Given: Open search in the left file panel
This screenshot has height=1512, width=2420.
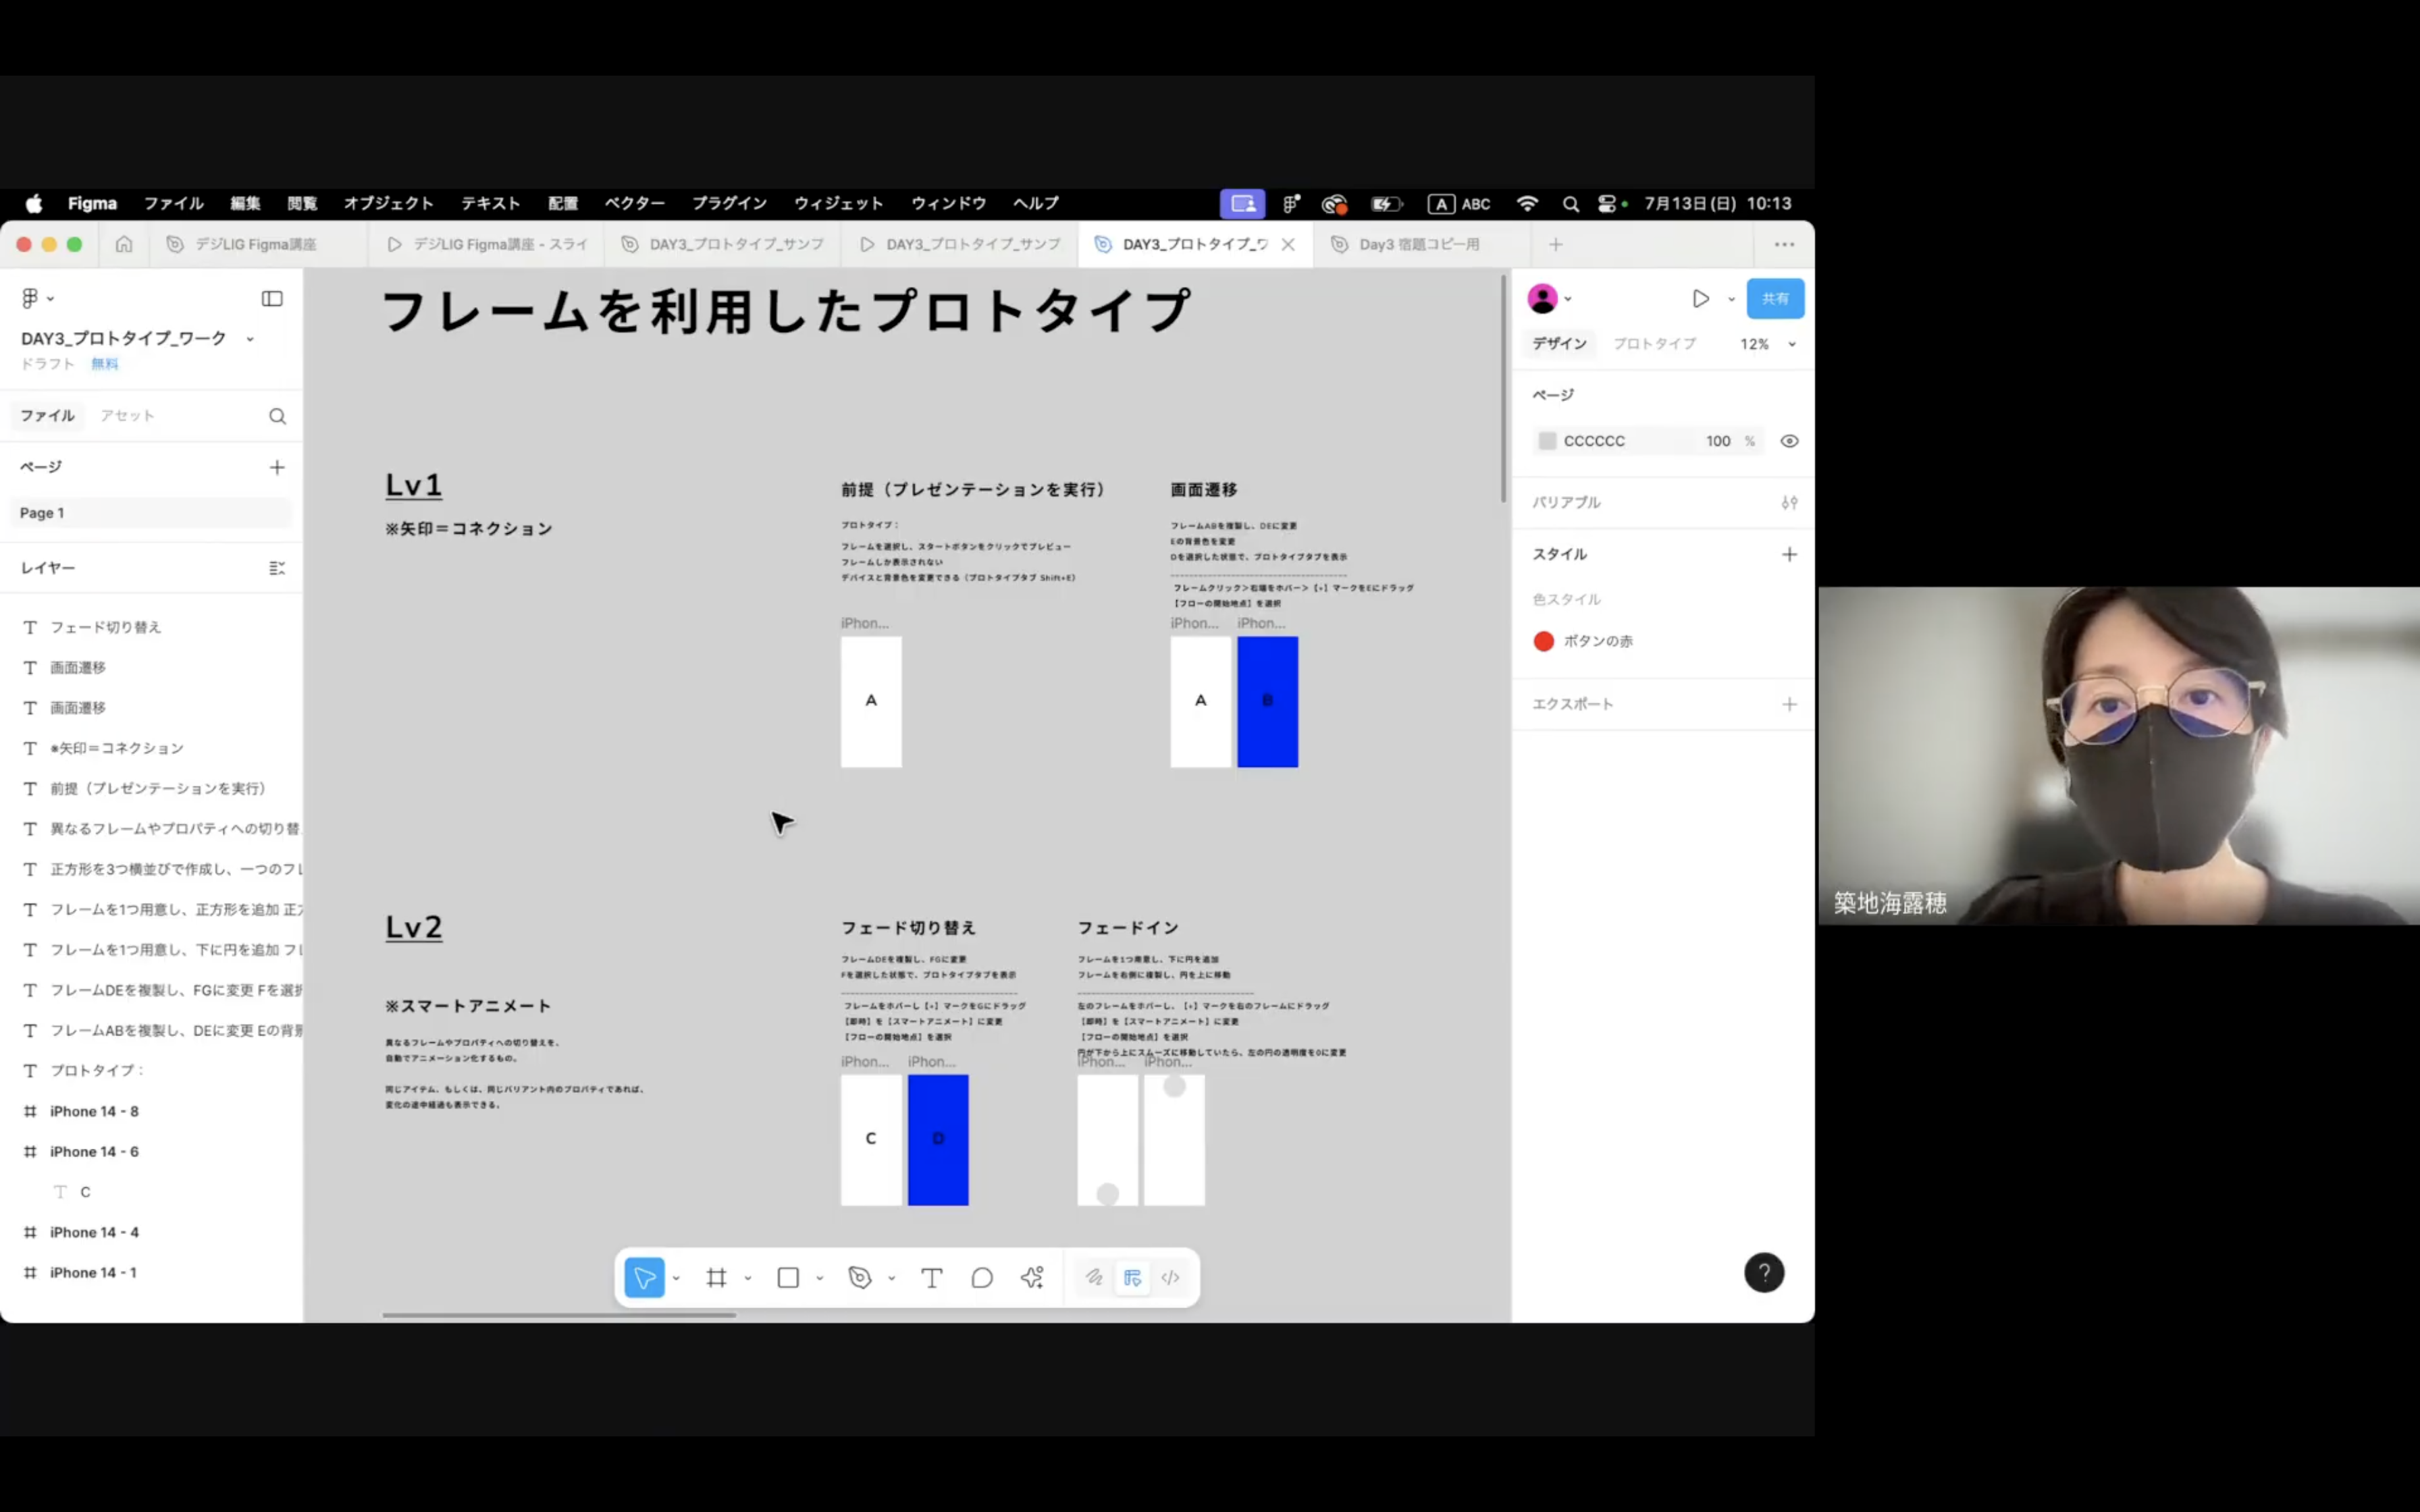Looking at the screenshot, I should point(277,416).
